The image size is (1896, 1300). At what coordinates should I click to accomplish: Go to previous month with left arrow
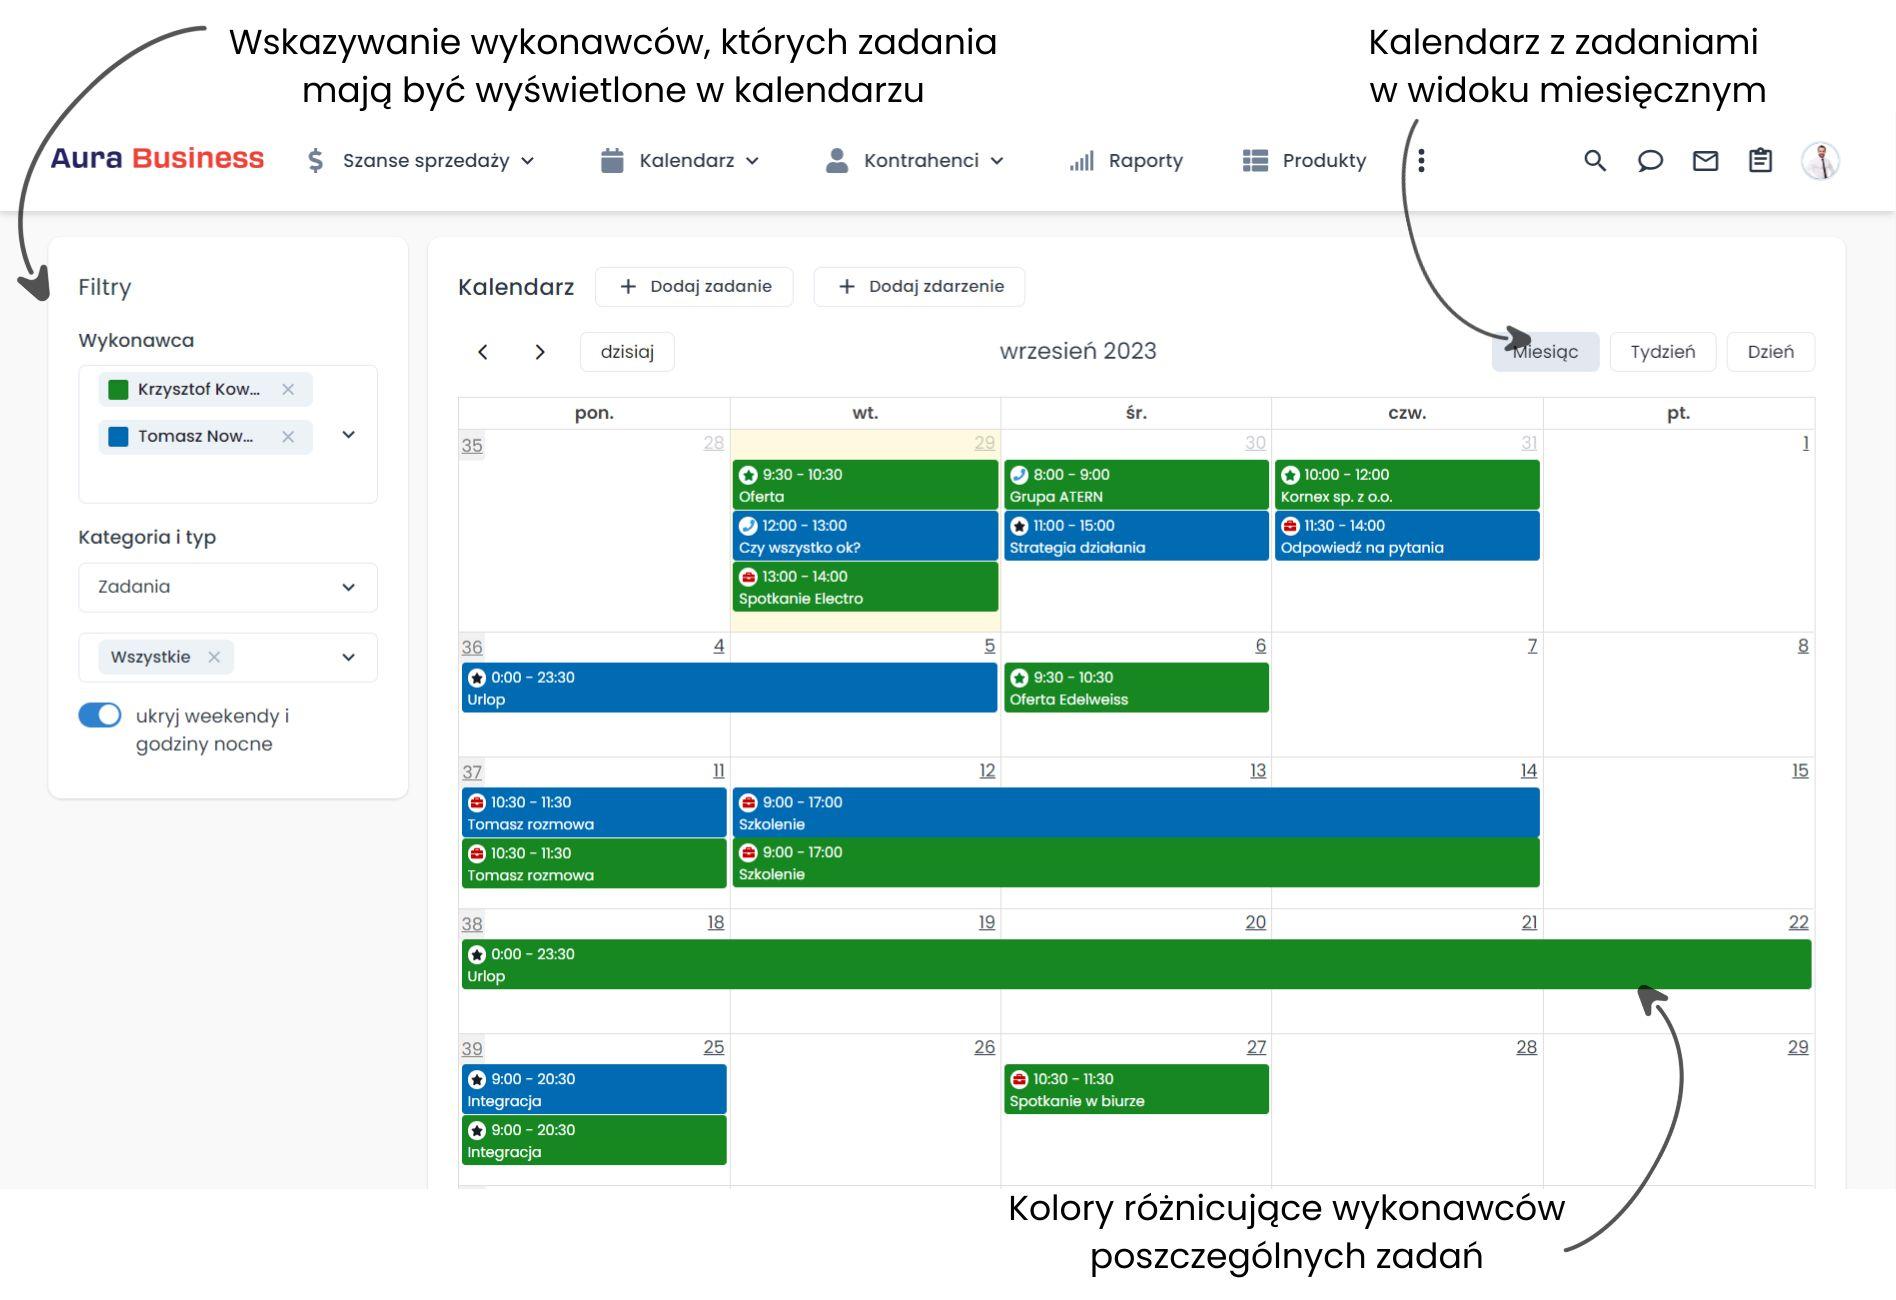coord(483,352)
